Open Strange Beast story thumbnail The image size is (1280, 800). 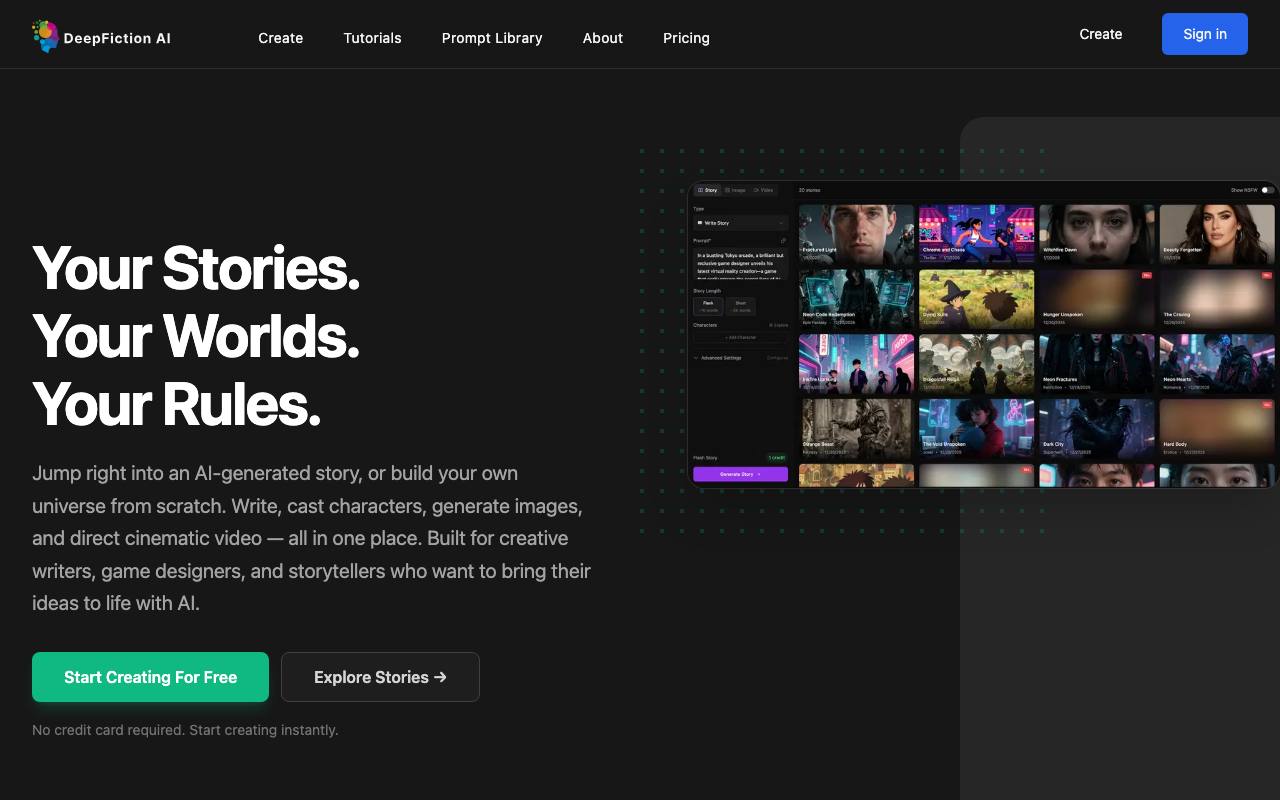(856, 429)
